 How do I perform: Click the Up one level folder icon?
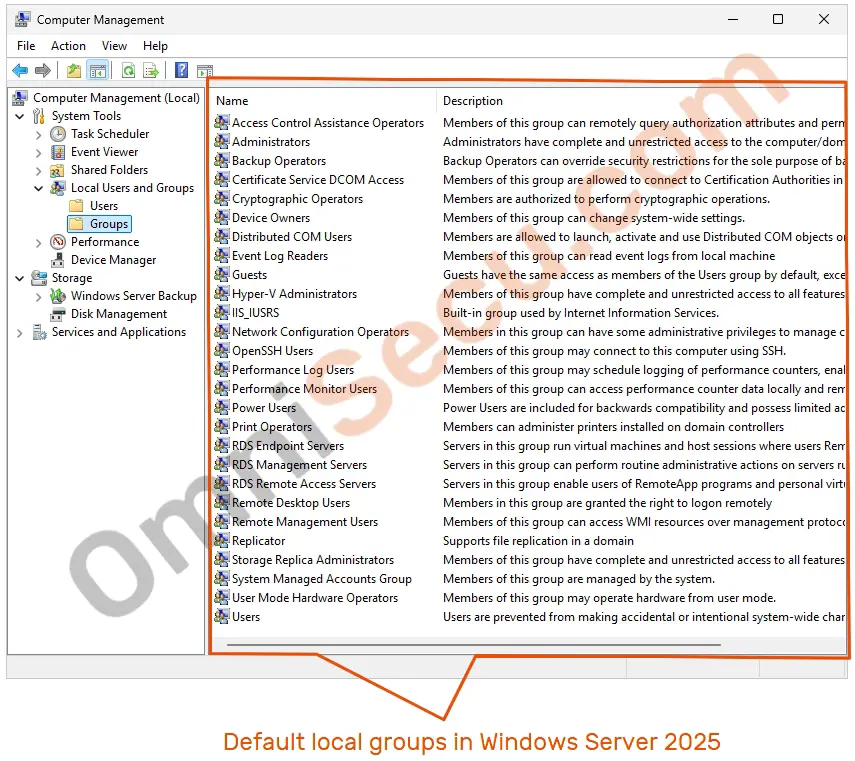coord(74,70)
